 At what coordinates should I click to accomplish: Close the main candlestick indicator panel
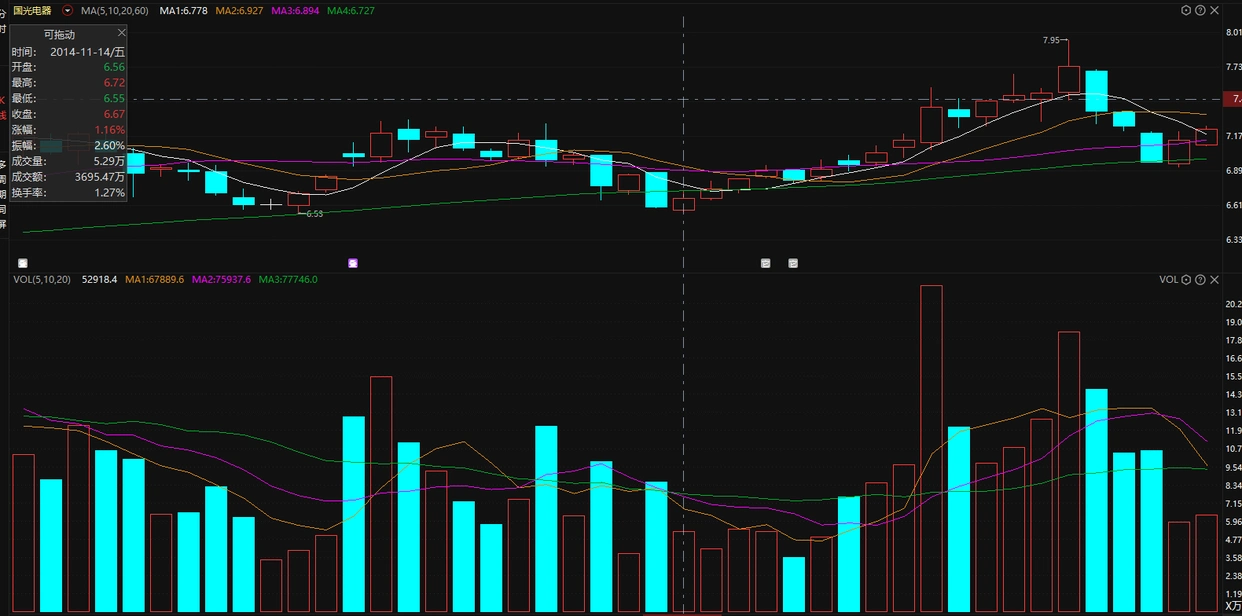[1214, 10]
